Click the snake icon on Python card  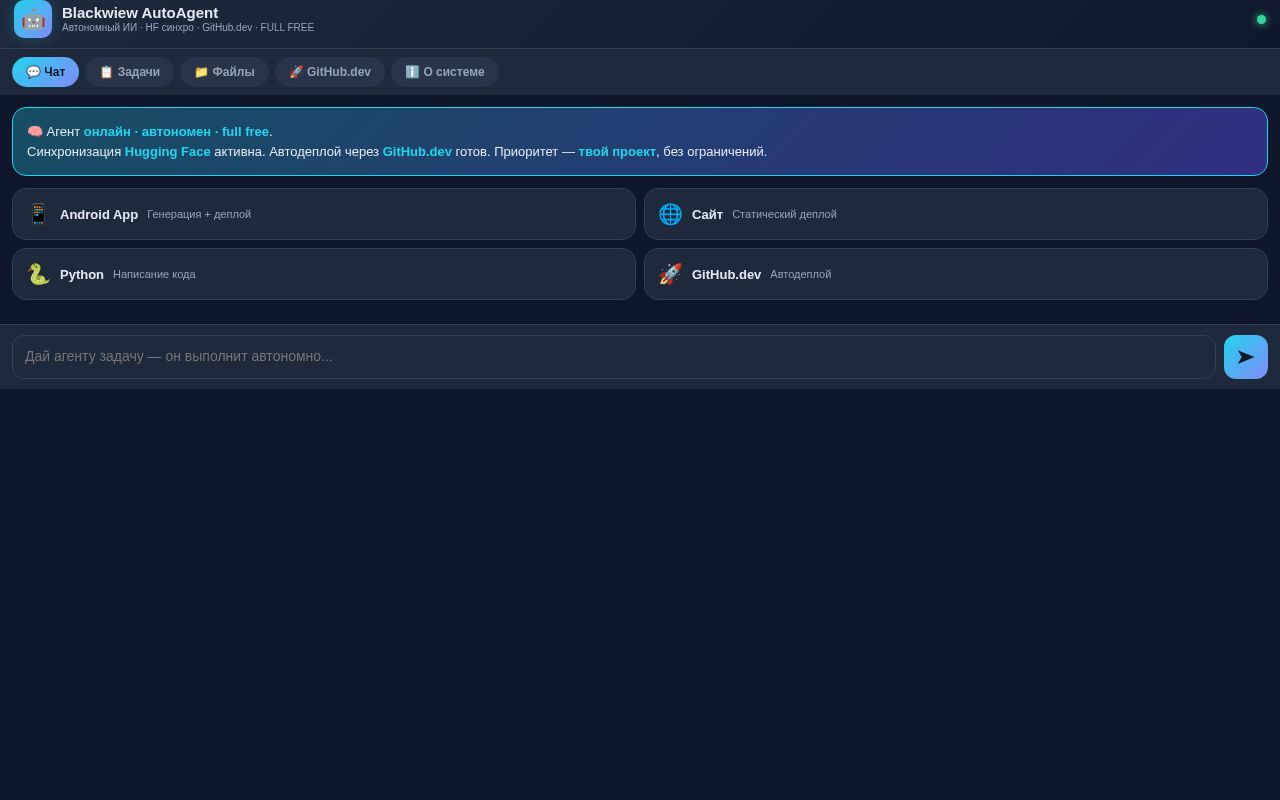(x=38, y=274)
